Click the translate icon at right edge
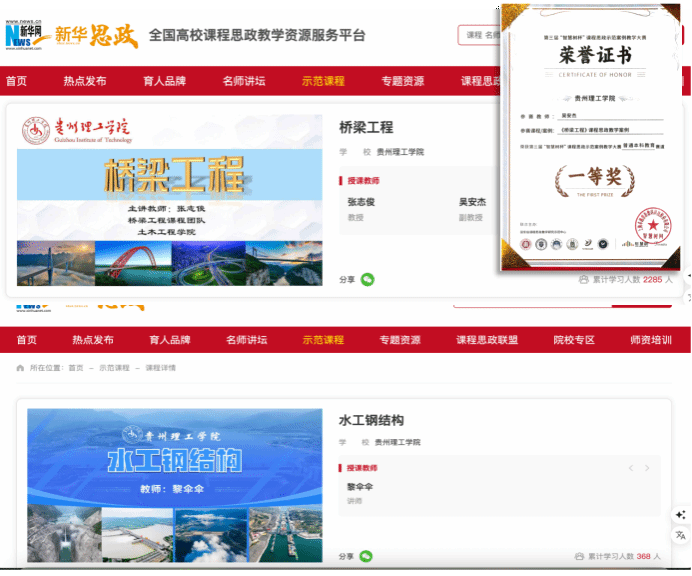The width and height of the screenshot is (692, 576). [681, 535]
